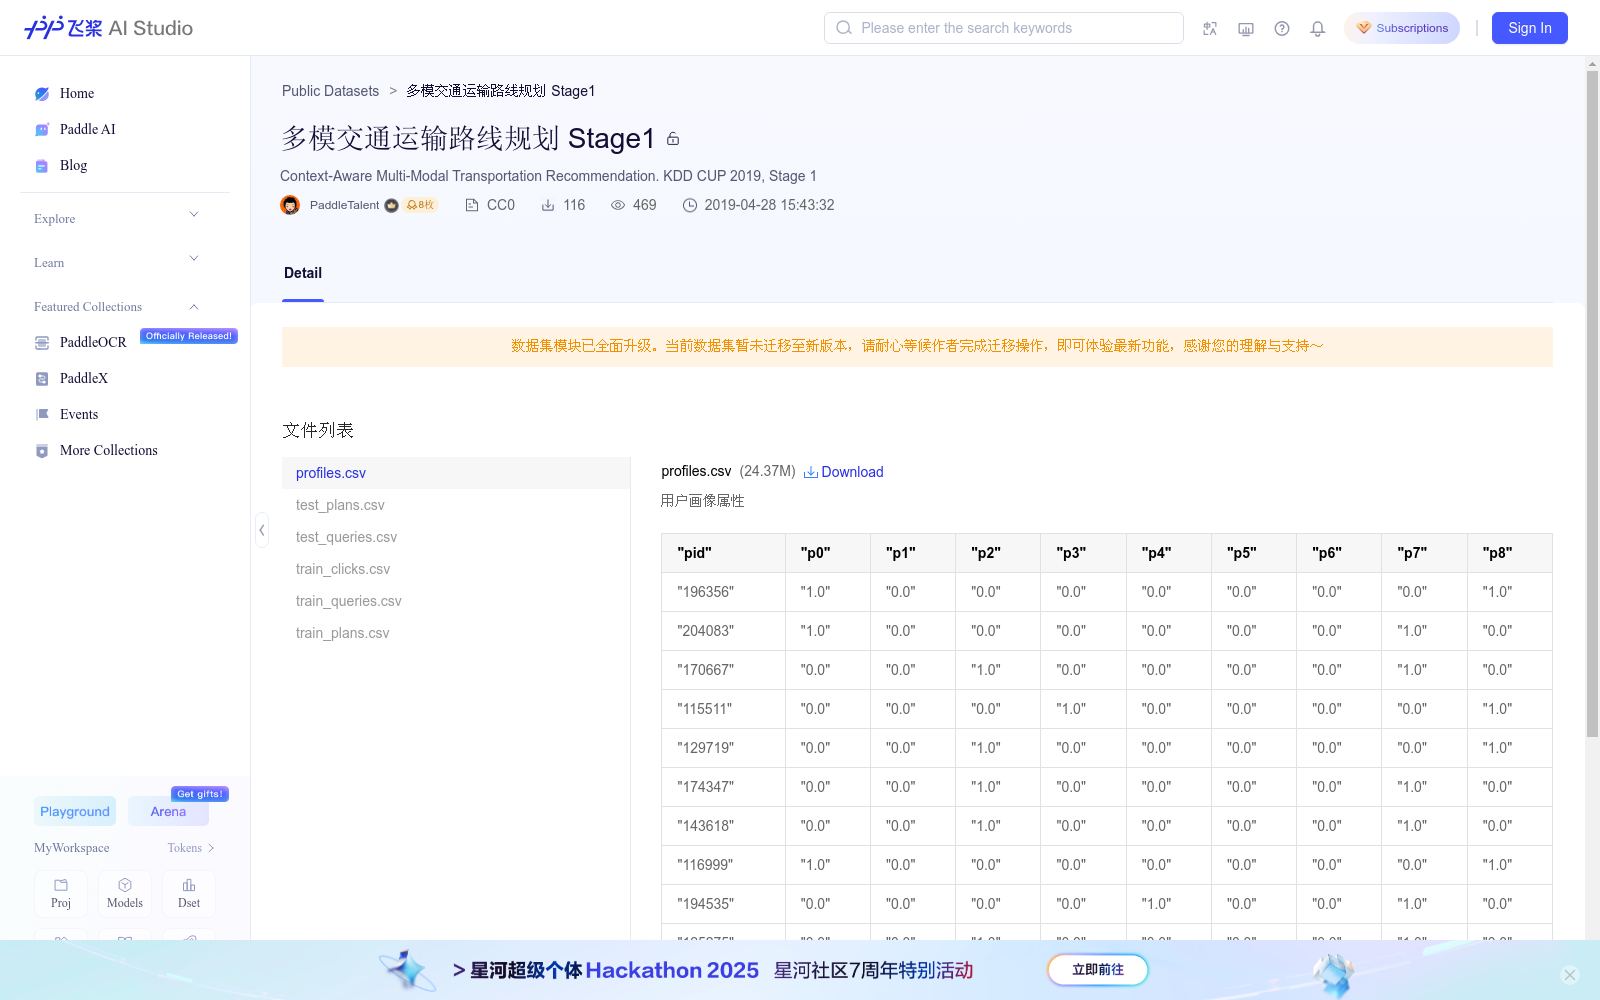Image resolution: width=1600 pixels, height=1000 pixels.
Task: Click the PaddleX collection icon
Action: (42, 378)
